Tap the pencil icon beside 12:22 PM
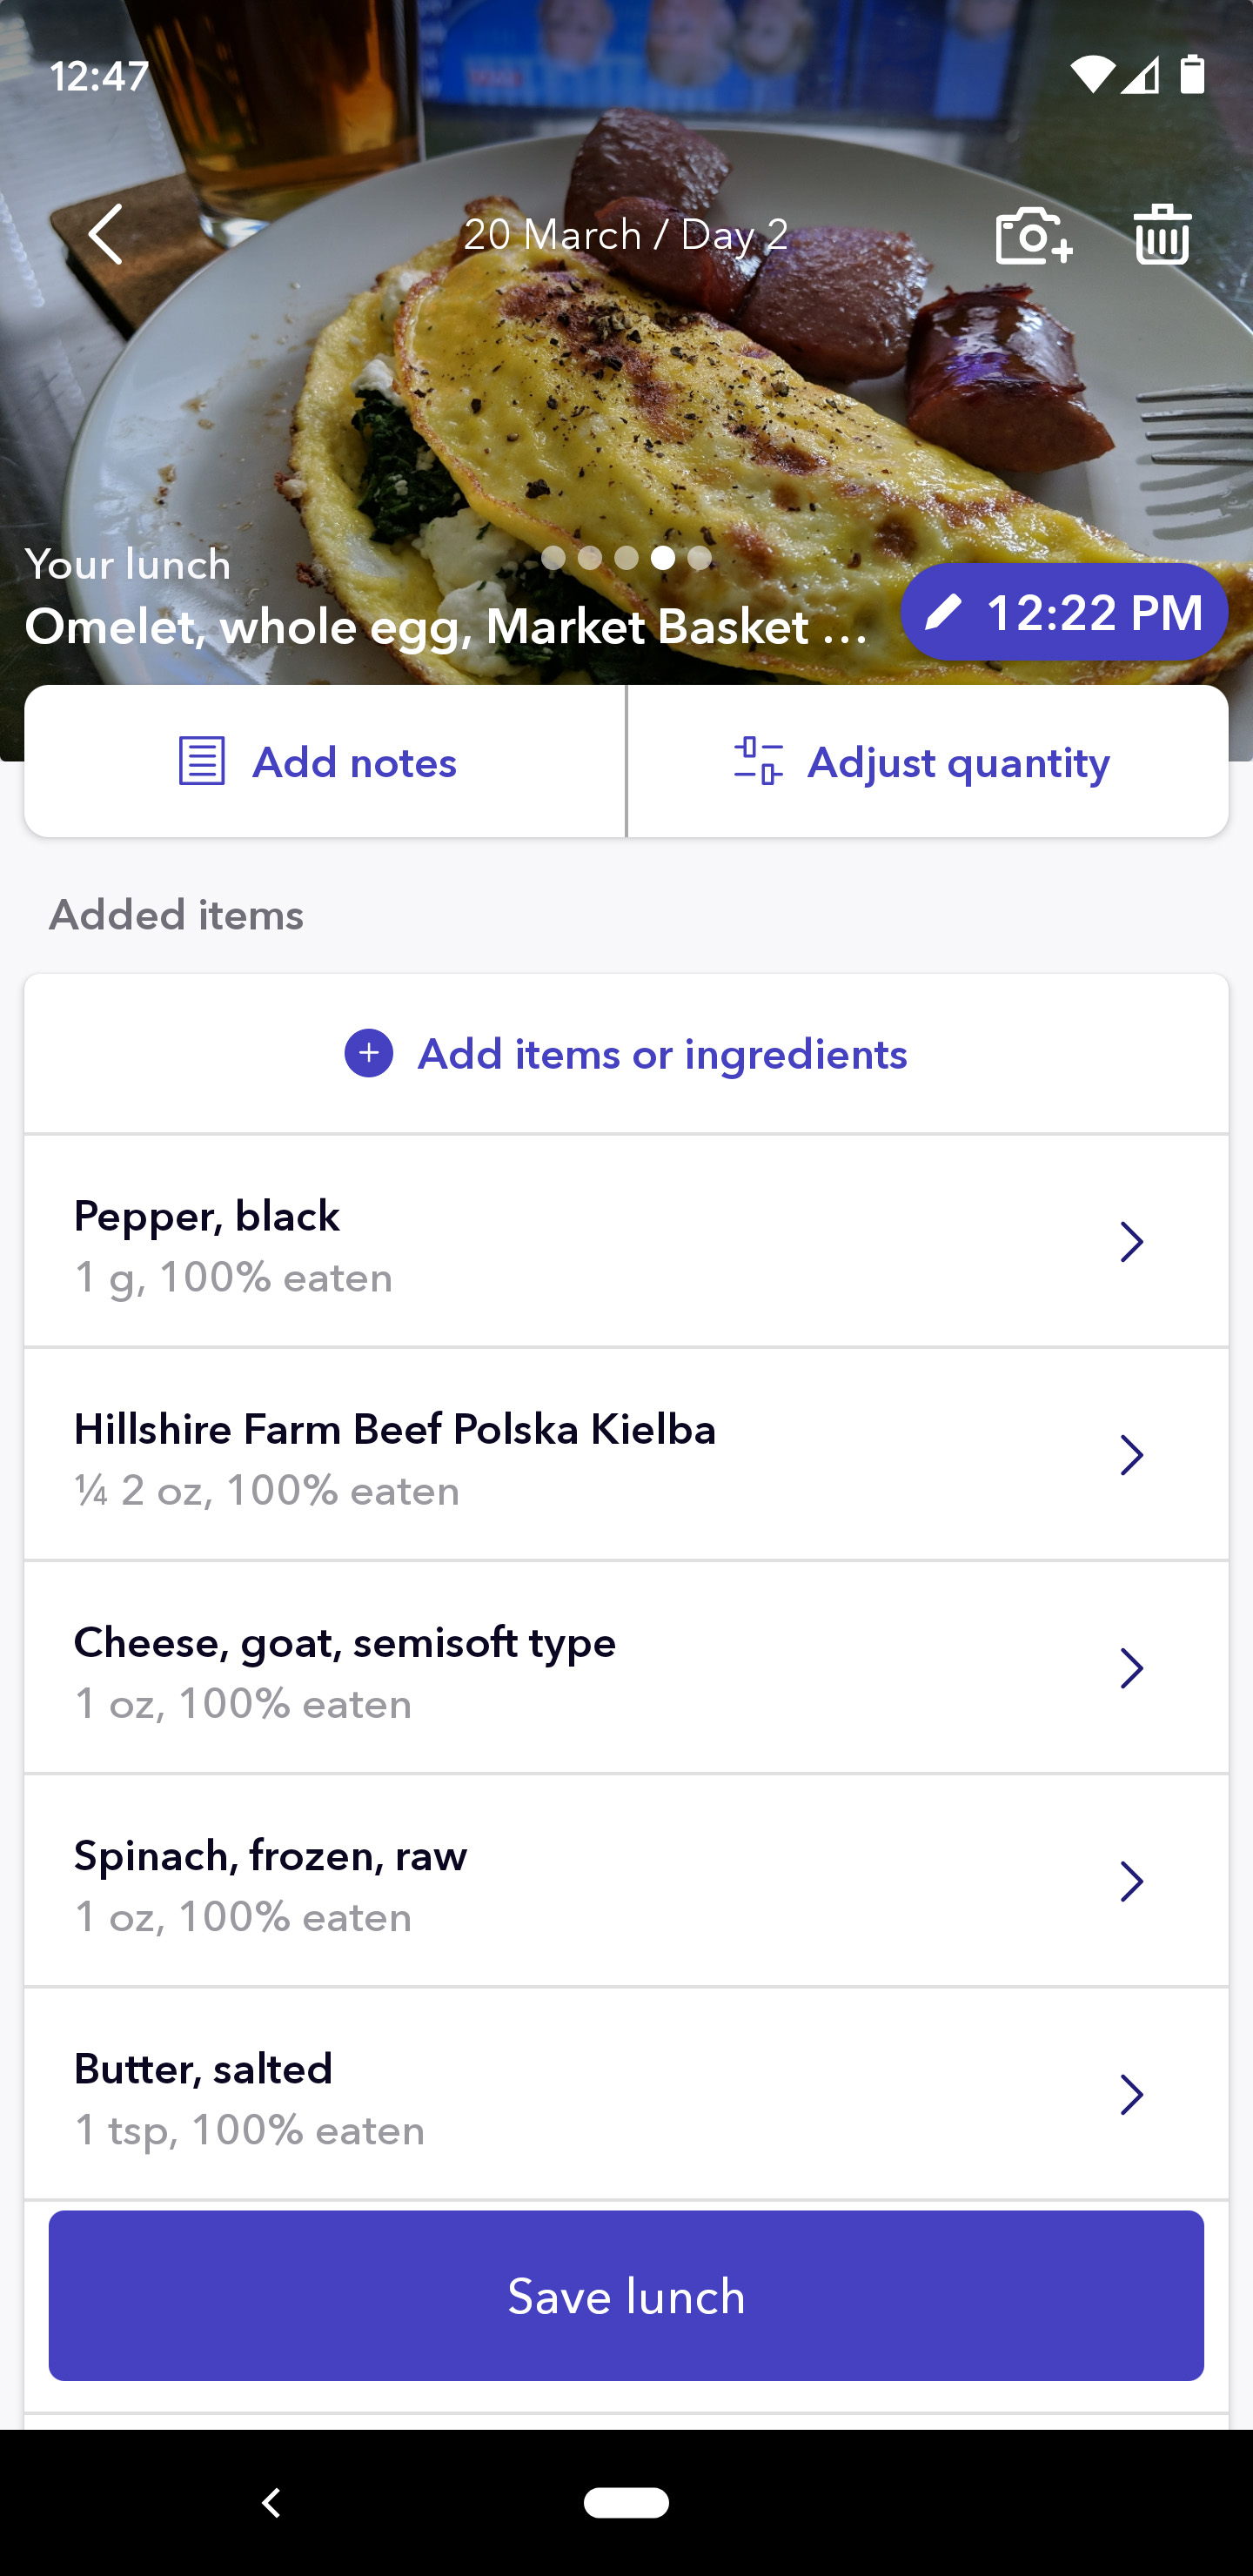Screen dimensions: 1253x2576 (943, 612)
